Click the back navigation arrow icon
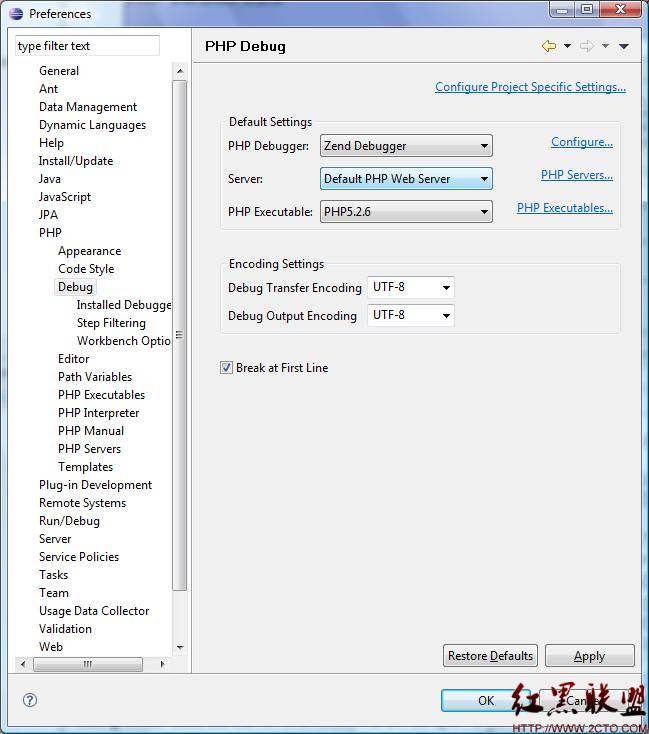Viewport: 649px width, 734px height. point(549,46)
